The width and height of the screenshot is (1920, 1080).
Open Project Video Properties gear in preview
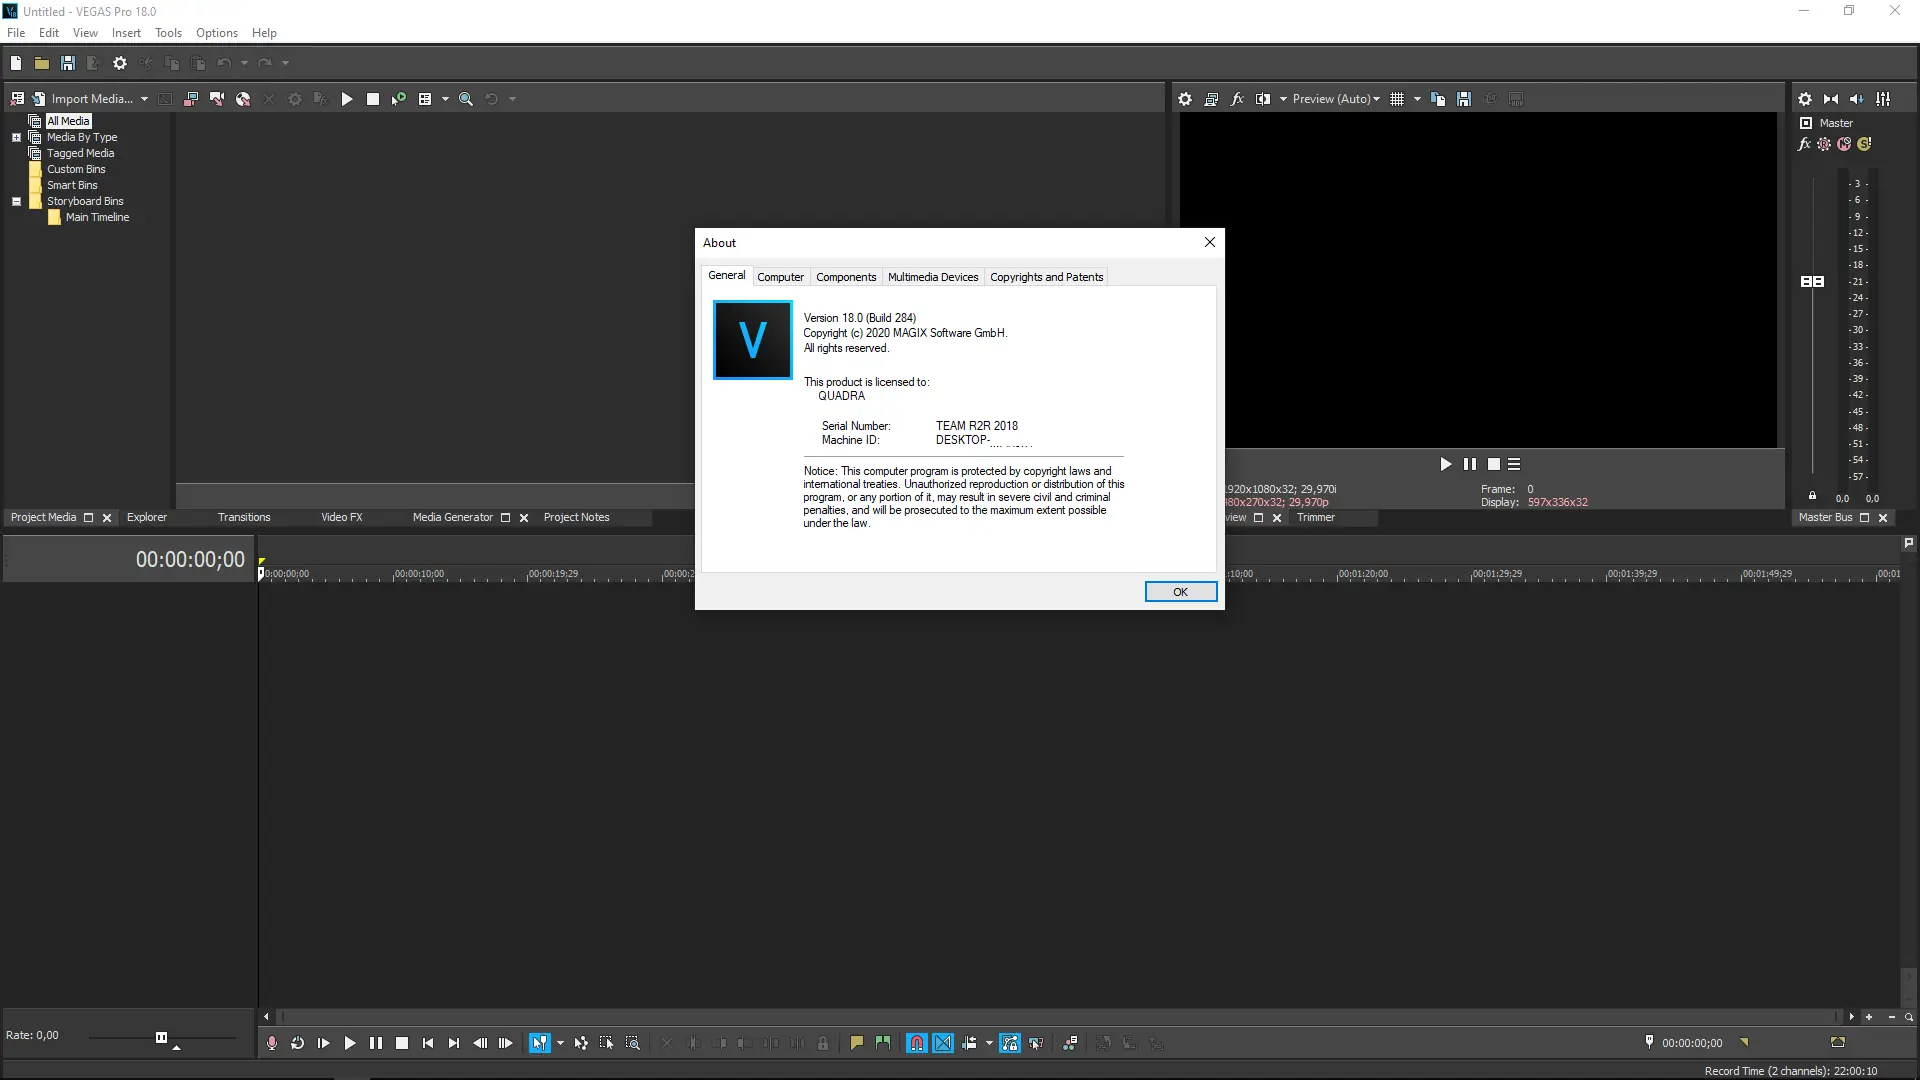point(1185,99)
